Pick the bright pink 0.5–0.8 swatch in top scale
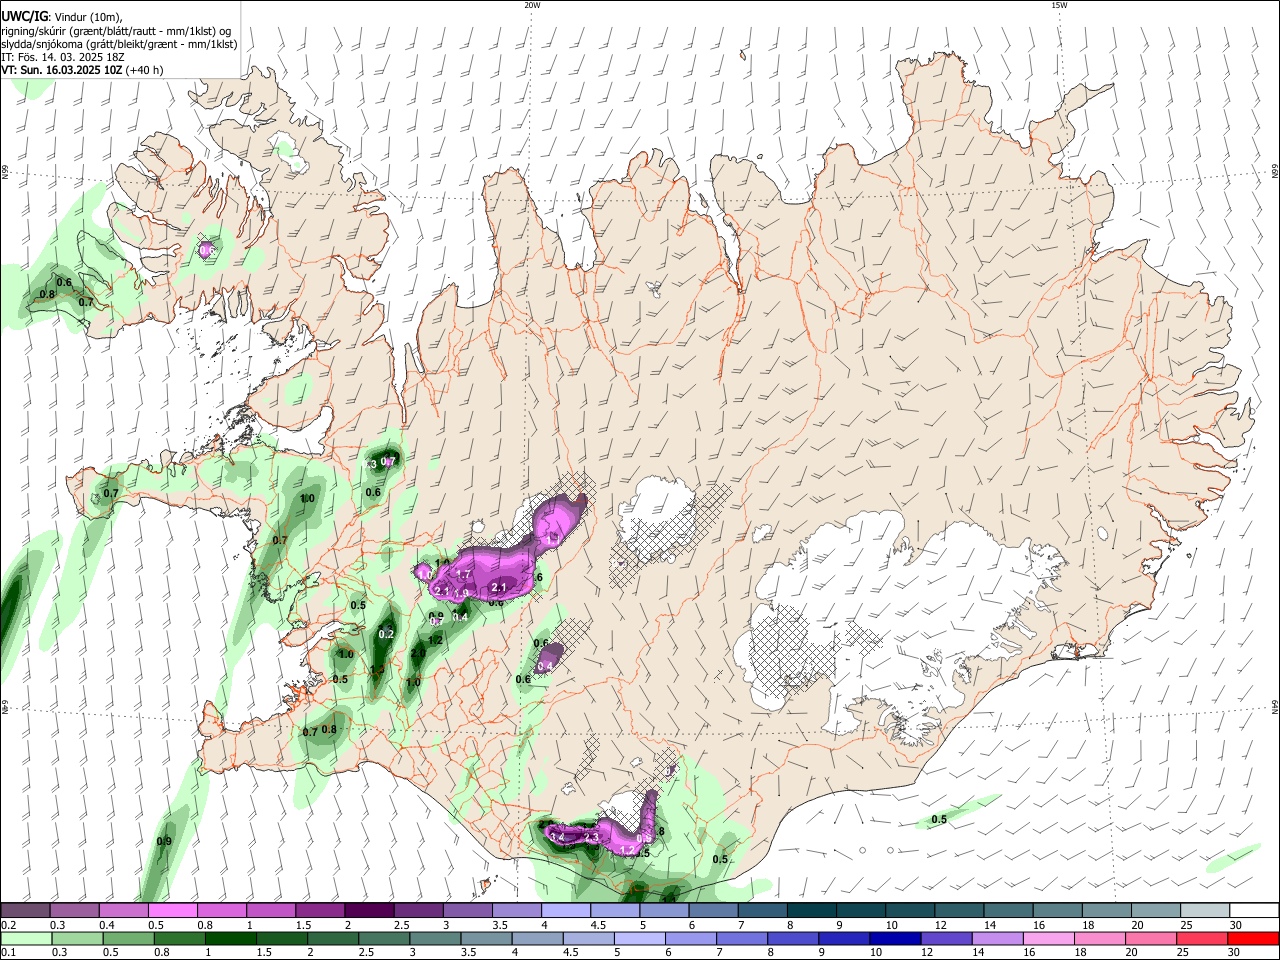Image resolution: width=1280 pixels, height=960 pixels. [x=172, y=911]
